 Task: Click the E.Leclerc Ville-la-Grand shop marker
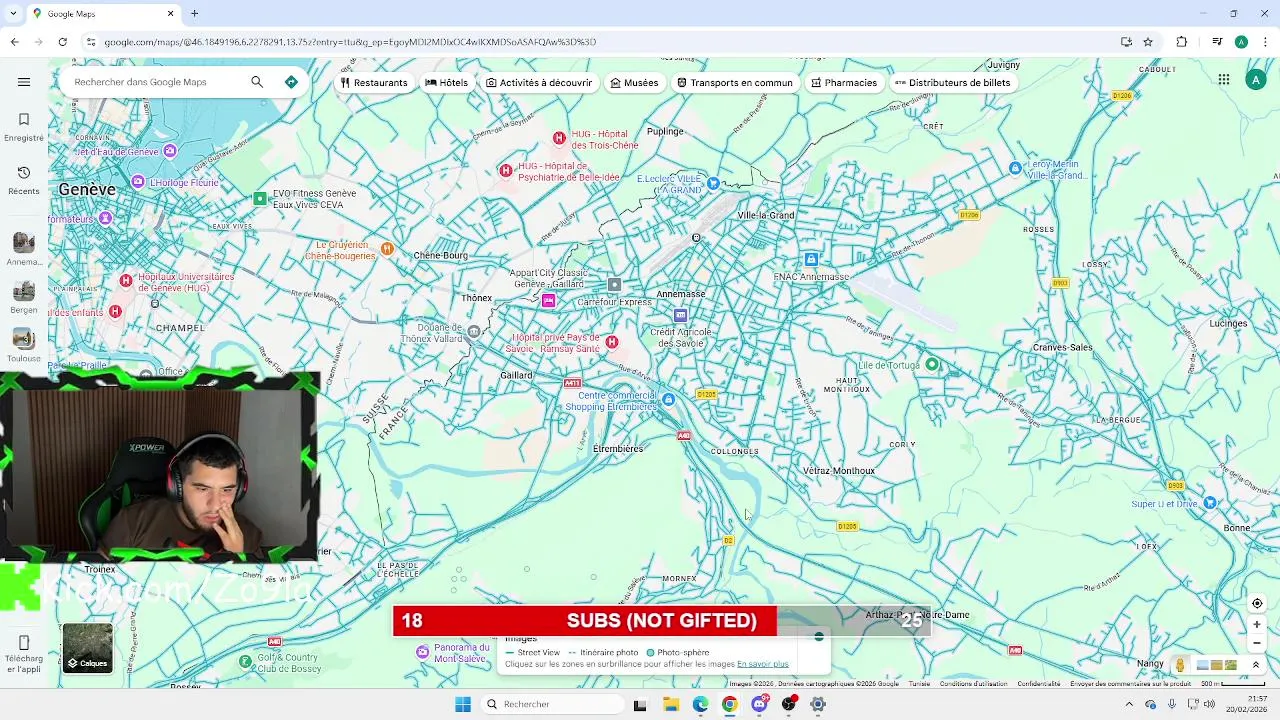(x=713, y=183)
